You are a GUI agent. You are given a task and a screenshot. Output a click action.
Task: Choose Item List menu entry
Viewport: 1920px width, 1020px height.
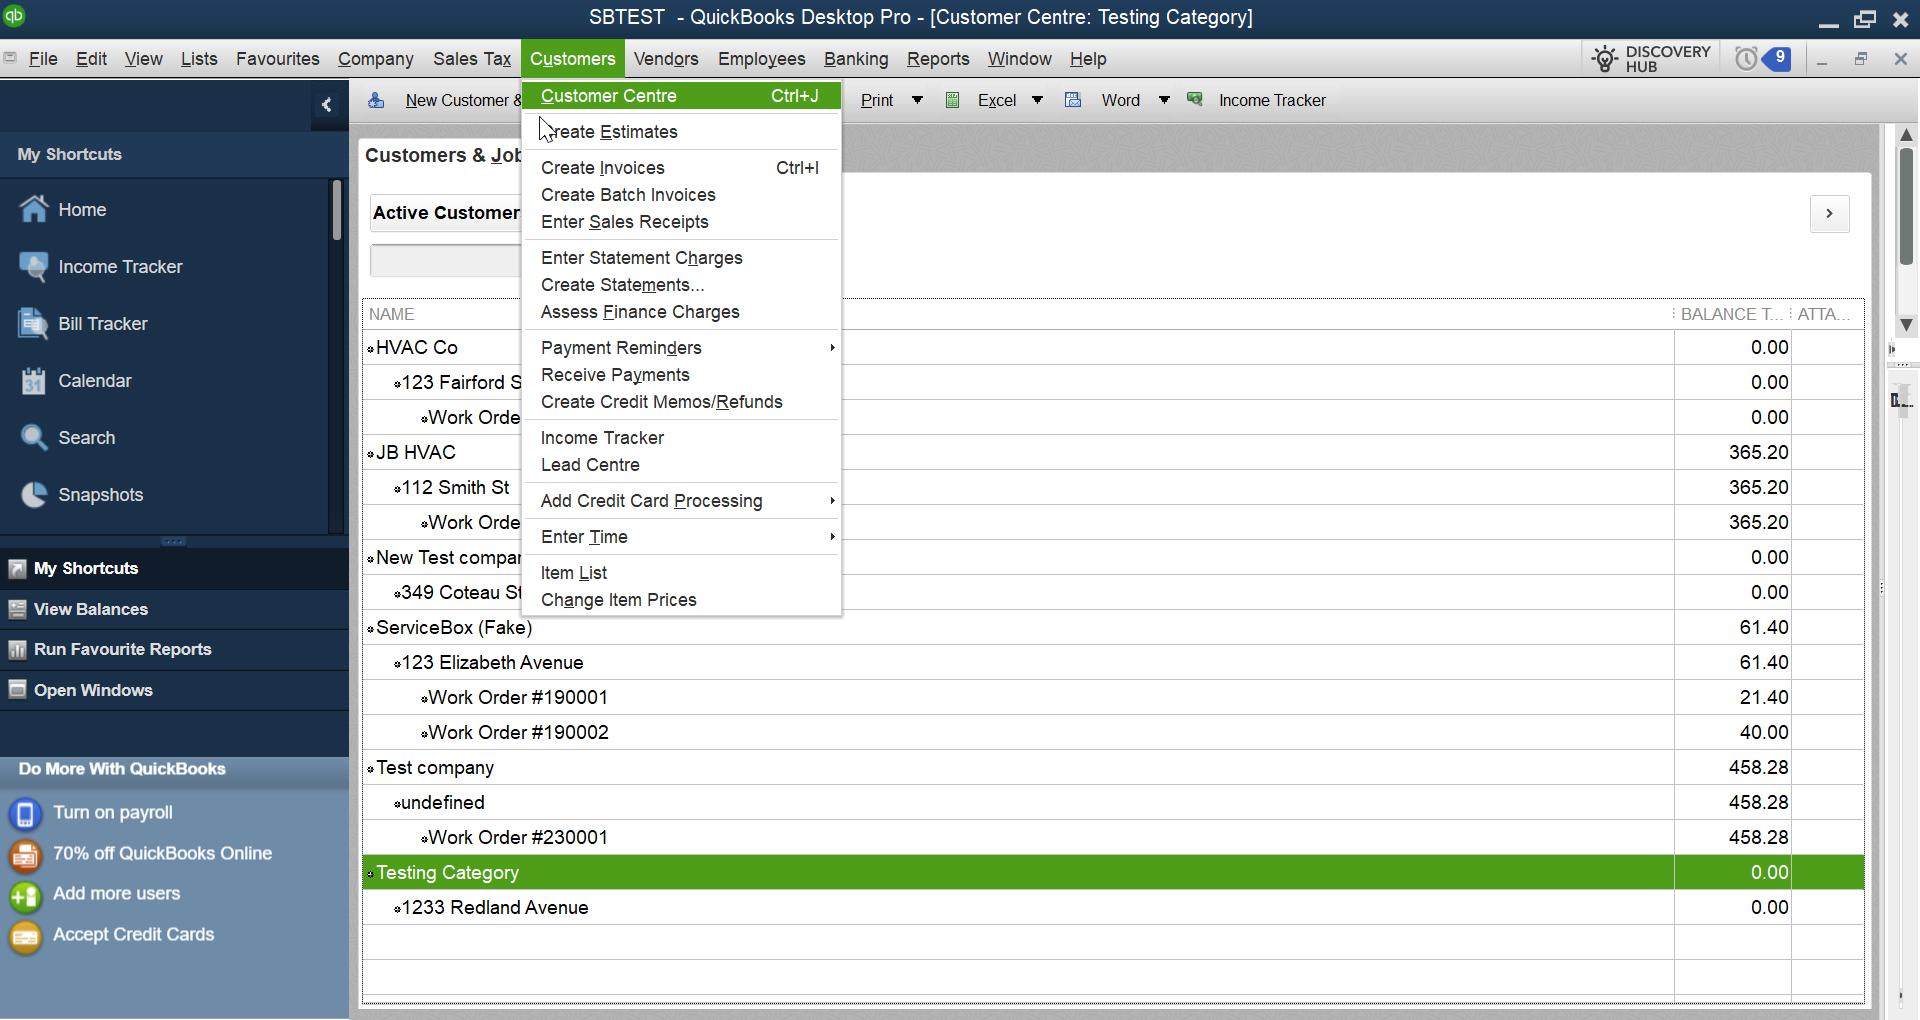click(x=681, y=573)
